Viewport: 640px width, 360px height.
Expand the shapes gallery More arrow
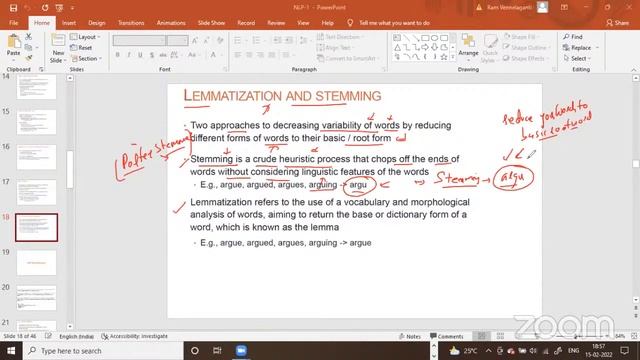[453, 58]
